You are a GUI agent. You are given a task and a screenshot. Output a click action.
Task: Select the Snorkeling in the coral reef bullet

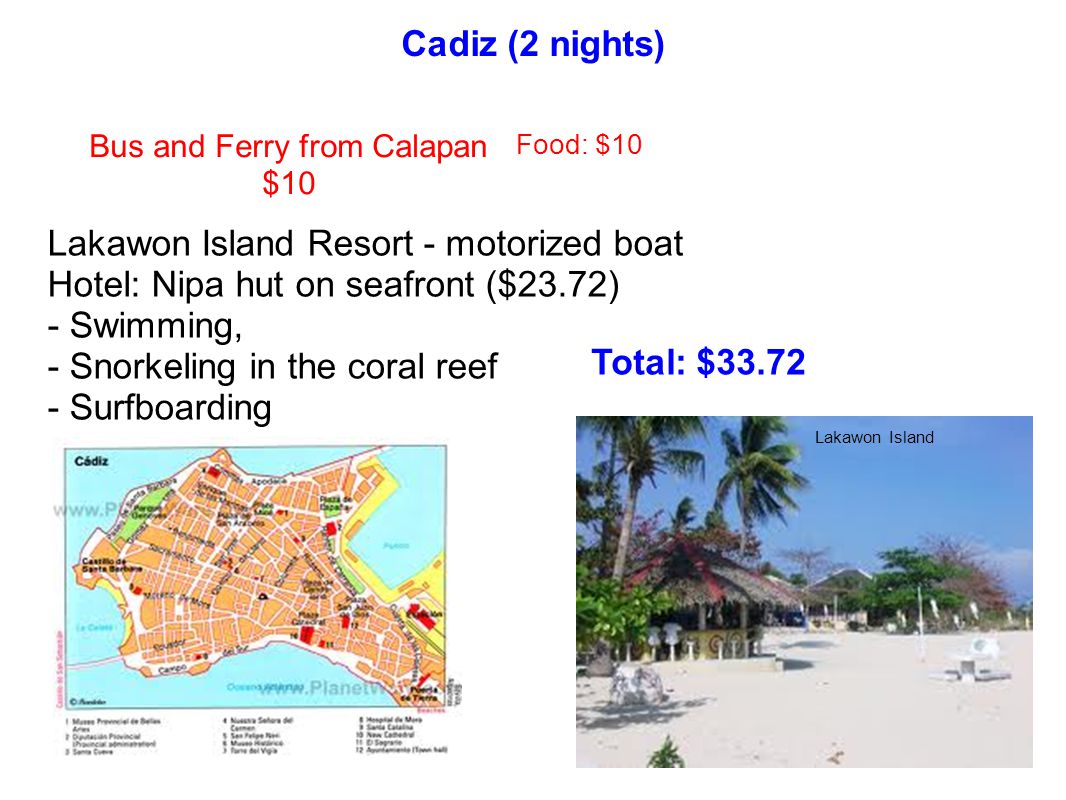point(273,366)
